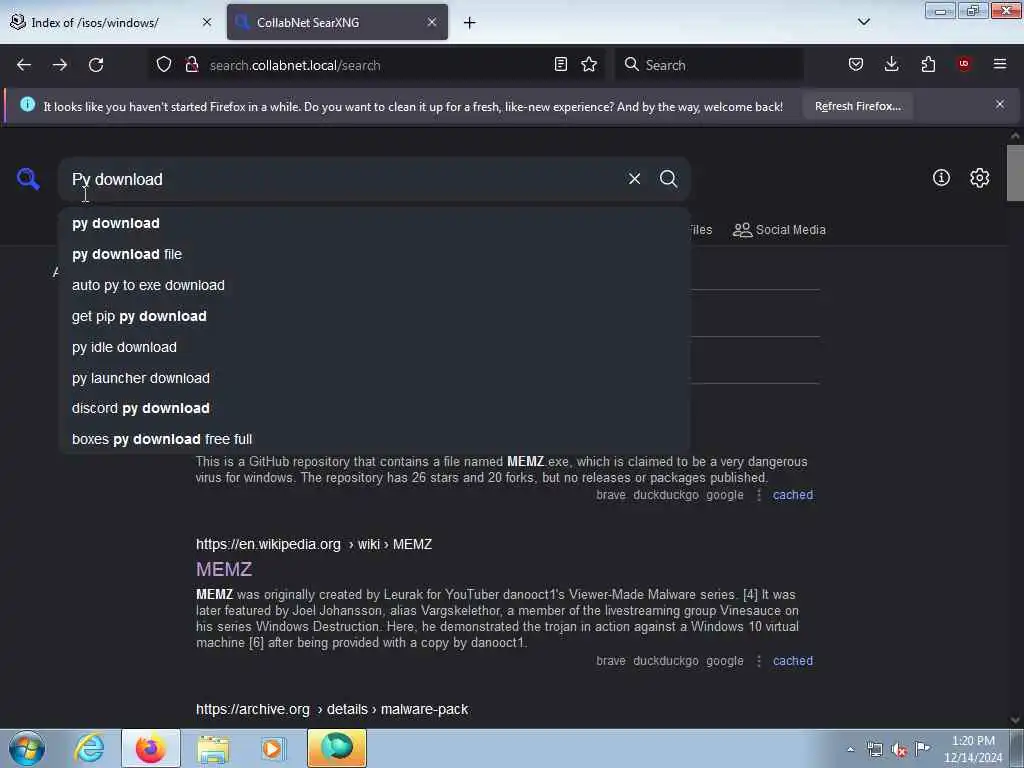Image resolution: width=1024 pixels, height=768 pixels.
Task: Open the Firefox downloads panel
Action: click(891, 64)
